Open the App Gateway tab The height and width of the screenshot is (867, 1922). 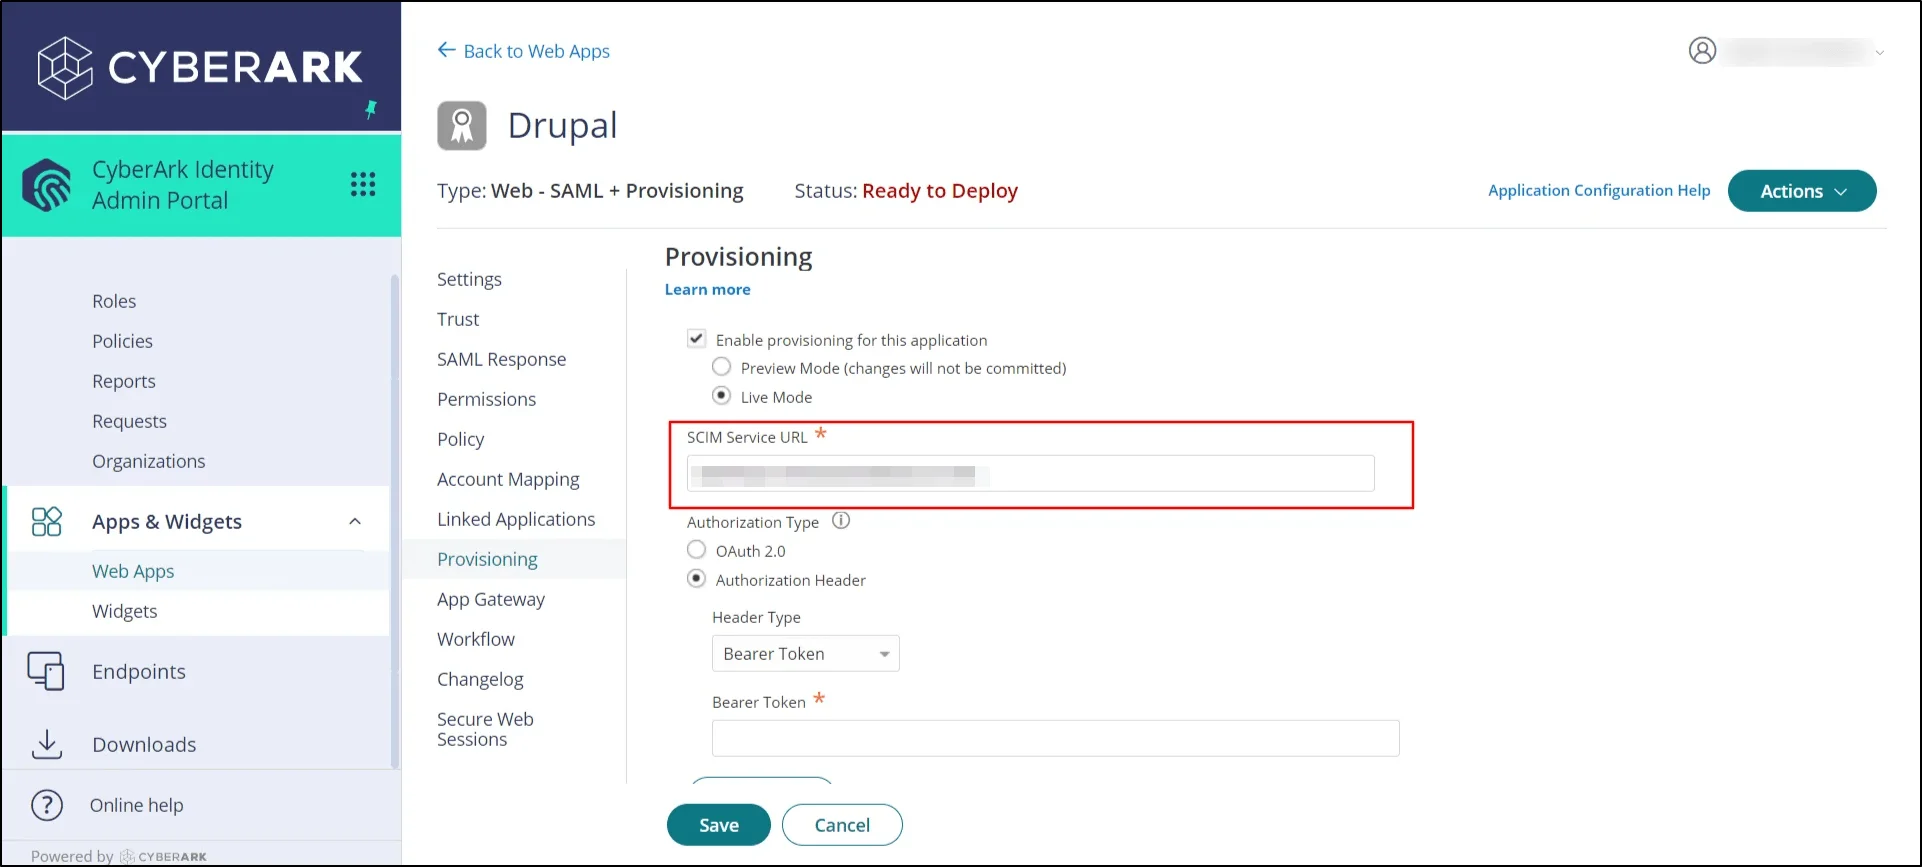coord(491,599)
